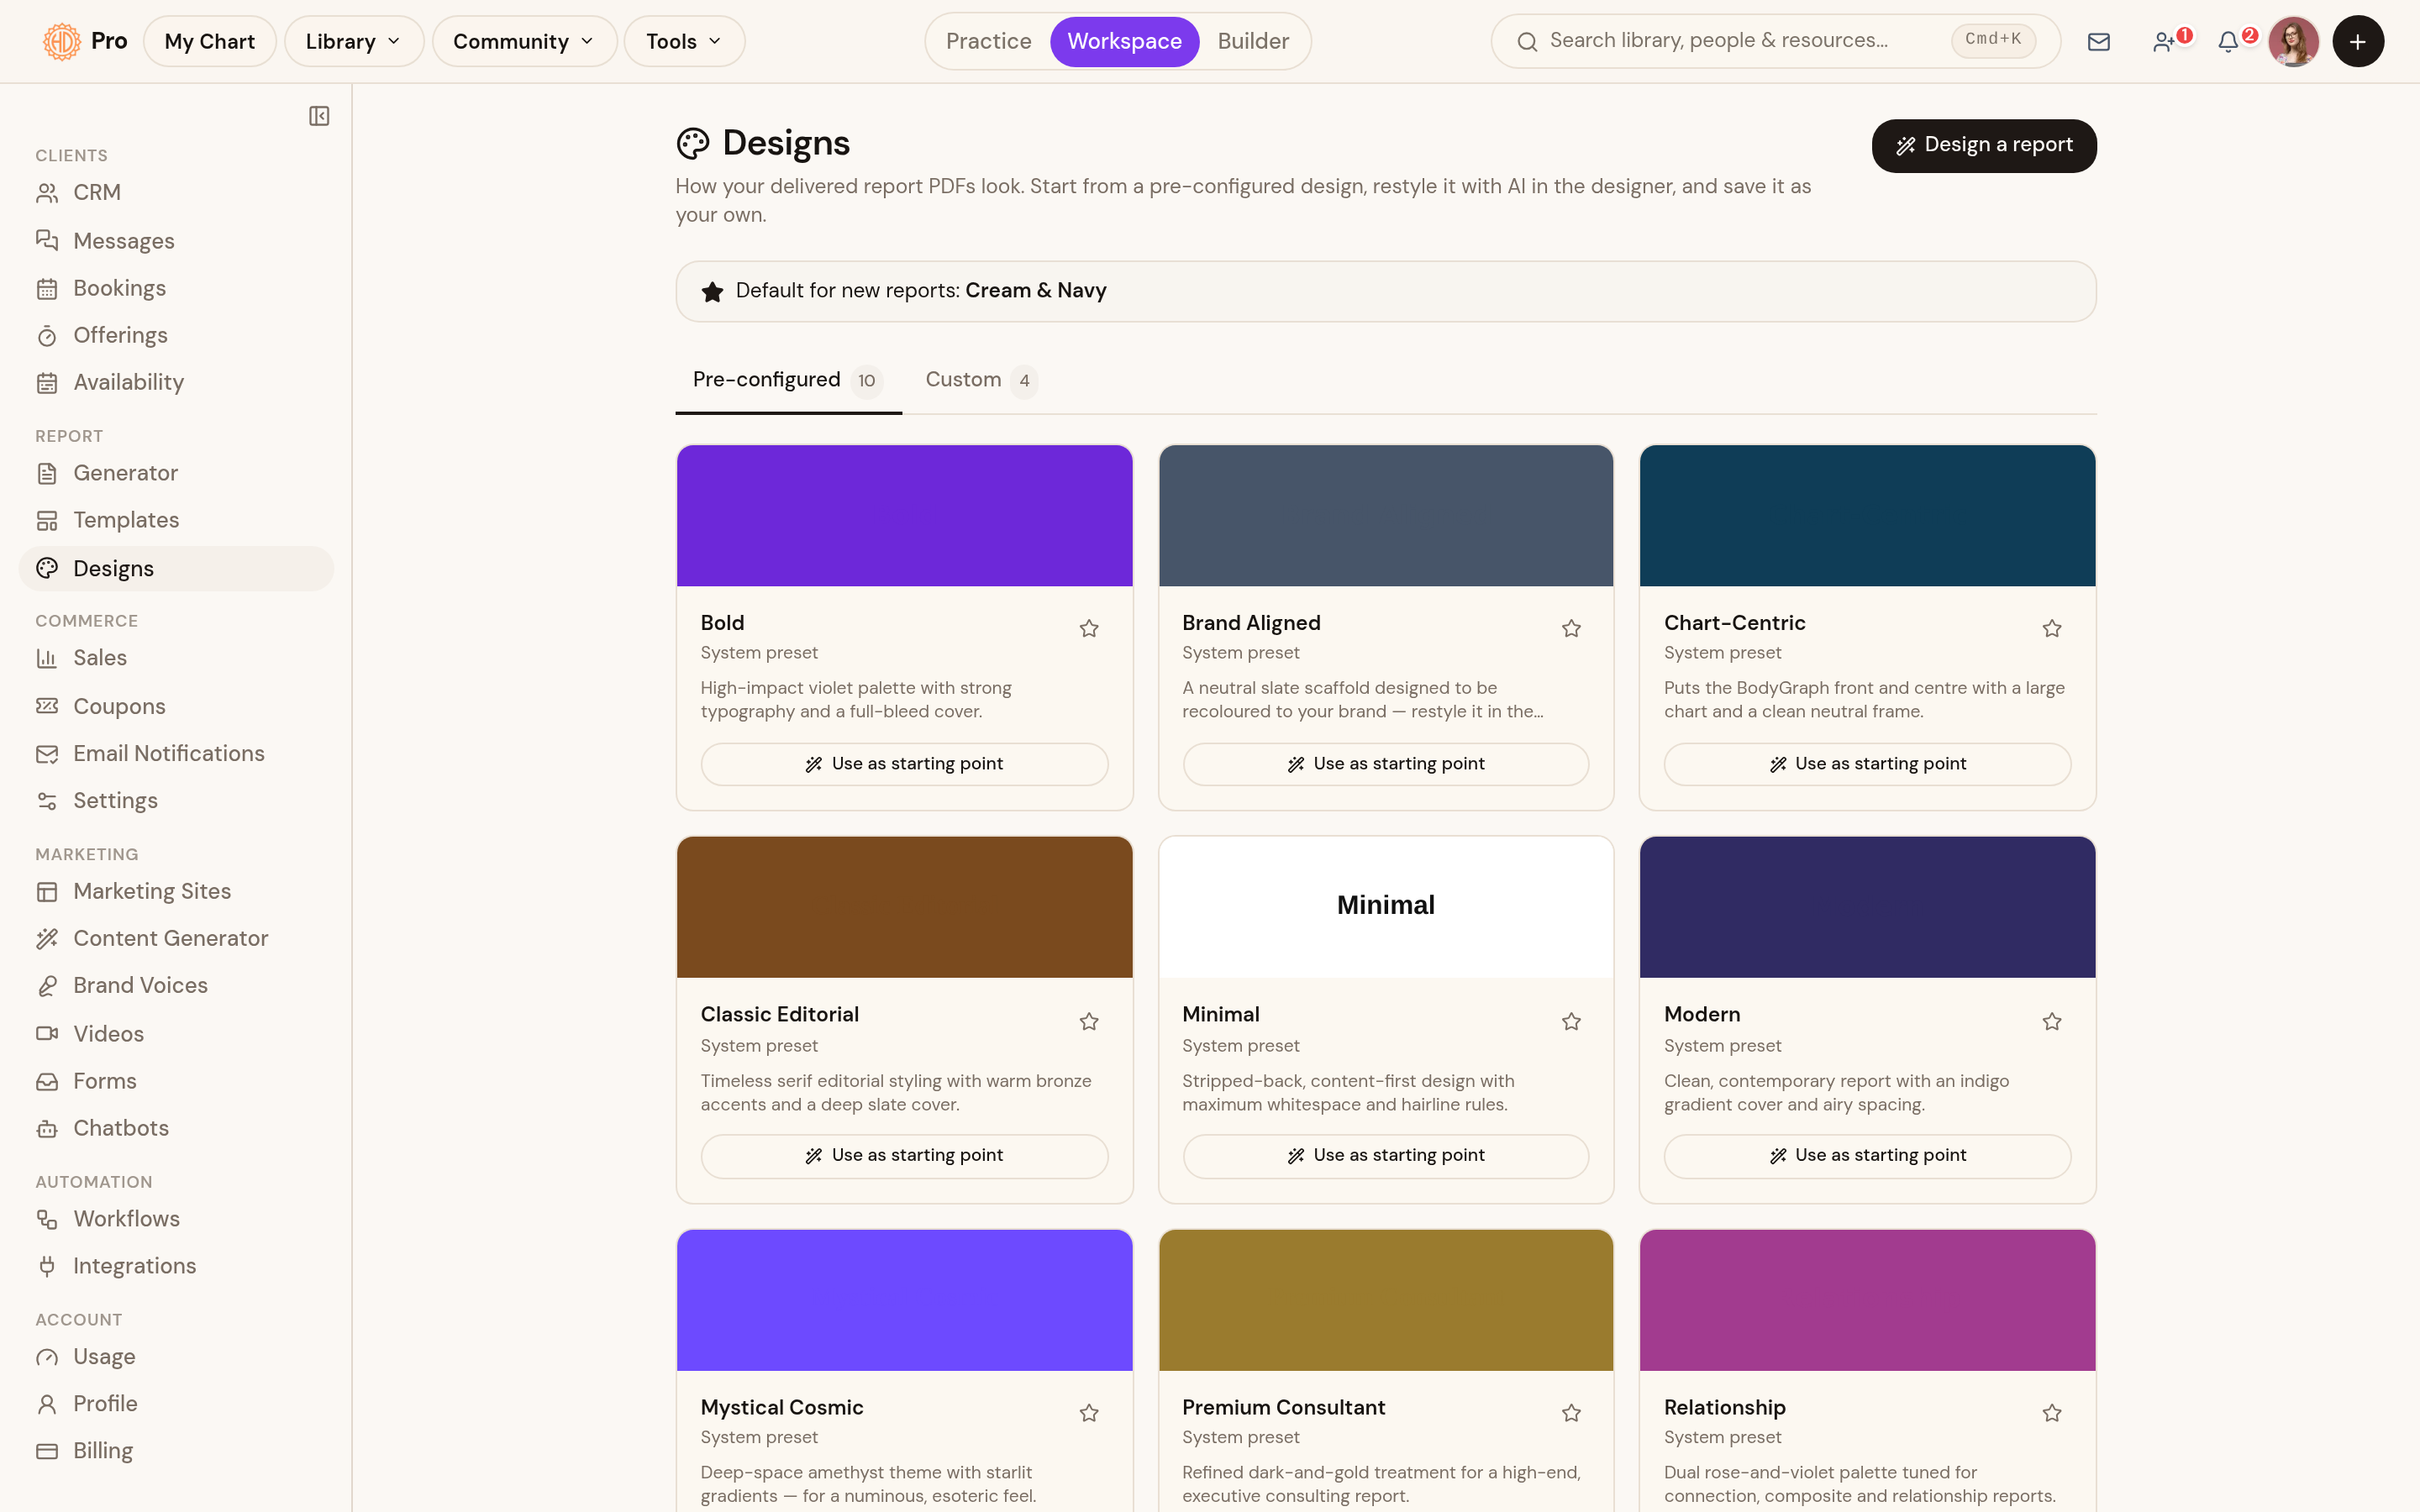The image size is (2420, 1512).
Task: Click the Relationship magenta cover
Action: point(1867,1300)
